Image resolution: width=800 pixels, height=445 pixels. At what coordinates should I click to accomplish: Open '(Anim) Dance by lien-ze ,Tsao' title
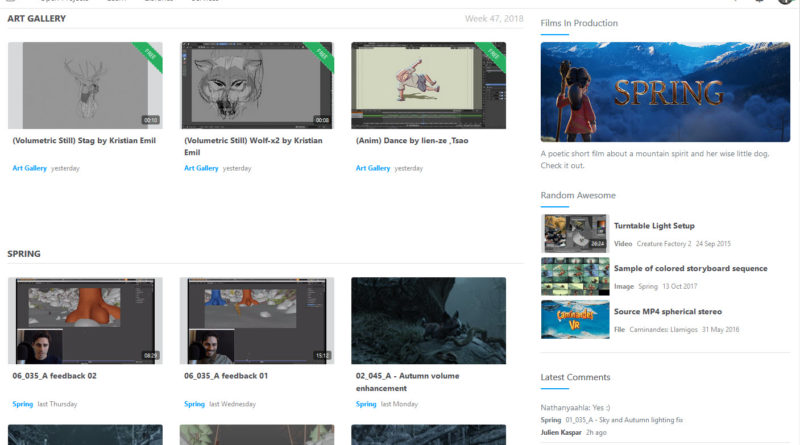point(412,140)
